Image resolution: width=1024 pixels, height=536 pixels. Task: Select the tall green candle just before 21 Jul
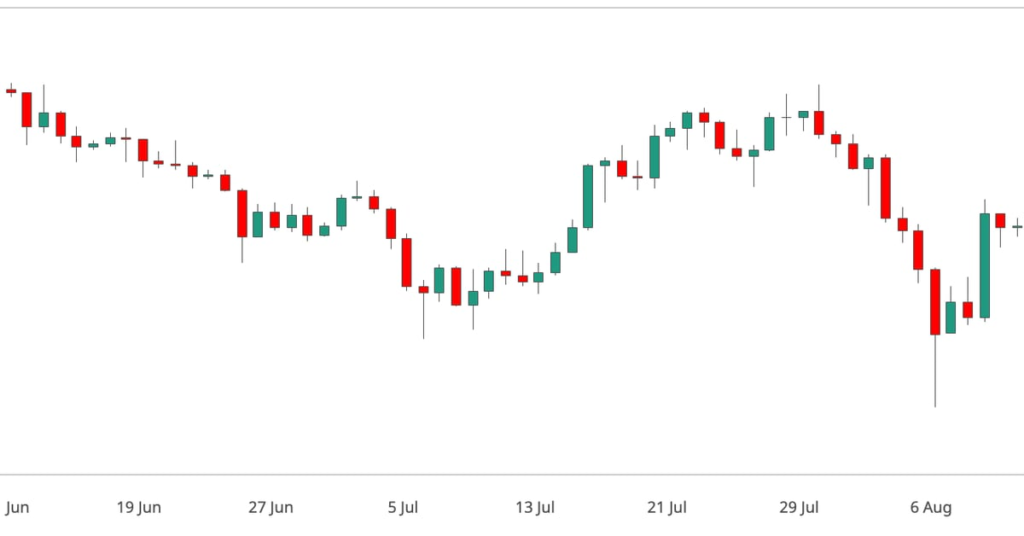point(654,157)
